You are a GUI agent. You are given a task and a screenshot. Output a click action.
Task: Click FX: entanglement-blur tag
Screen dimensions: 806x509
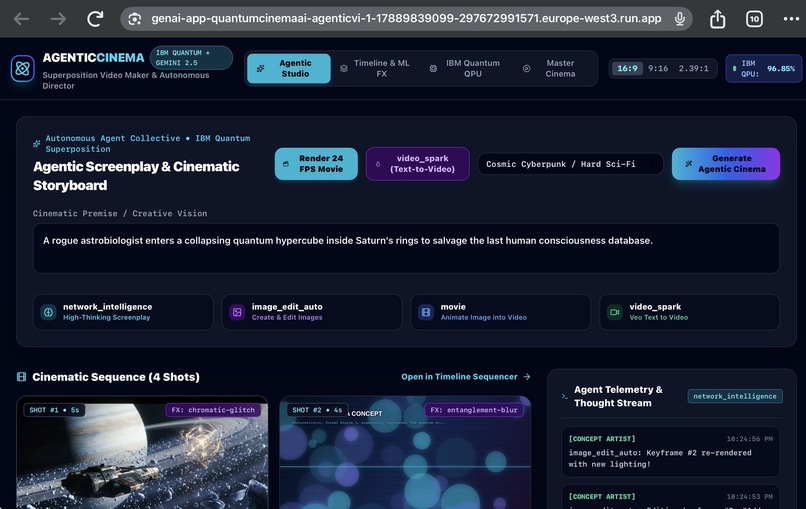point(474,410)
